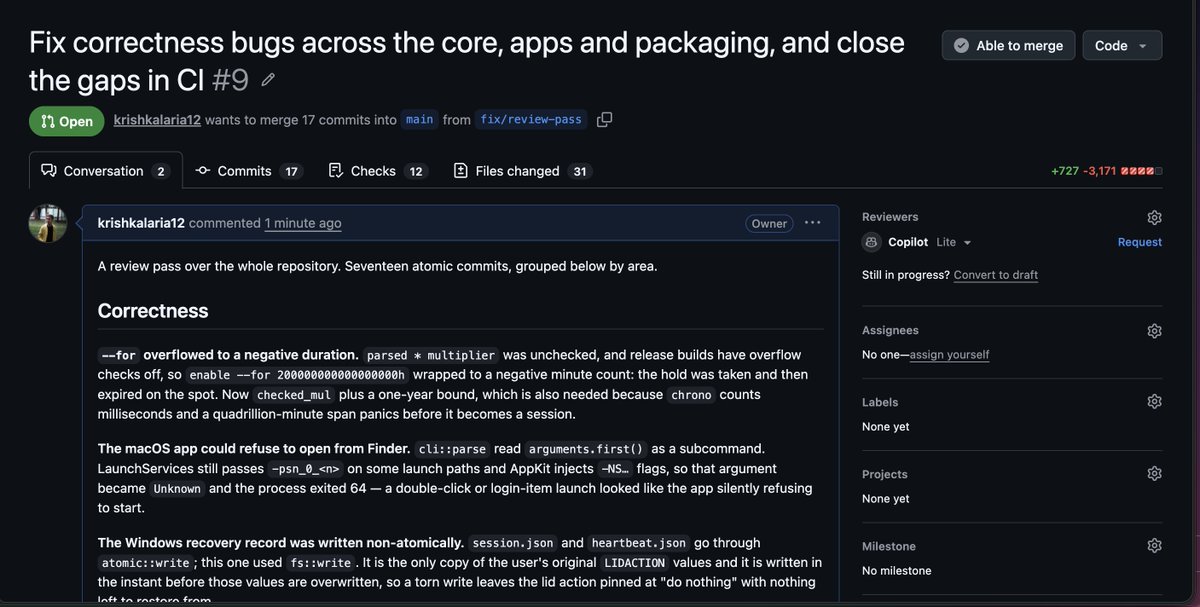Click the Reviewers sidebar heading
This screenshot has height=607, width=1200.
(890, 217)
